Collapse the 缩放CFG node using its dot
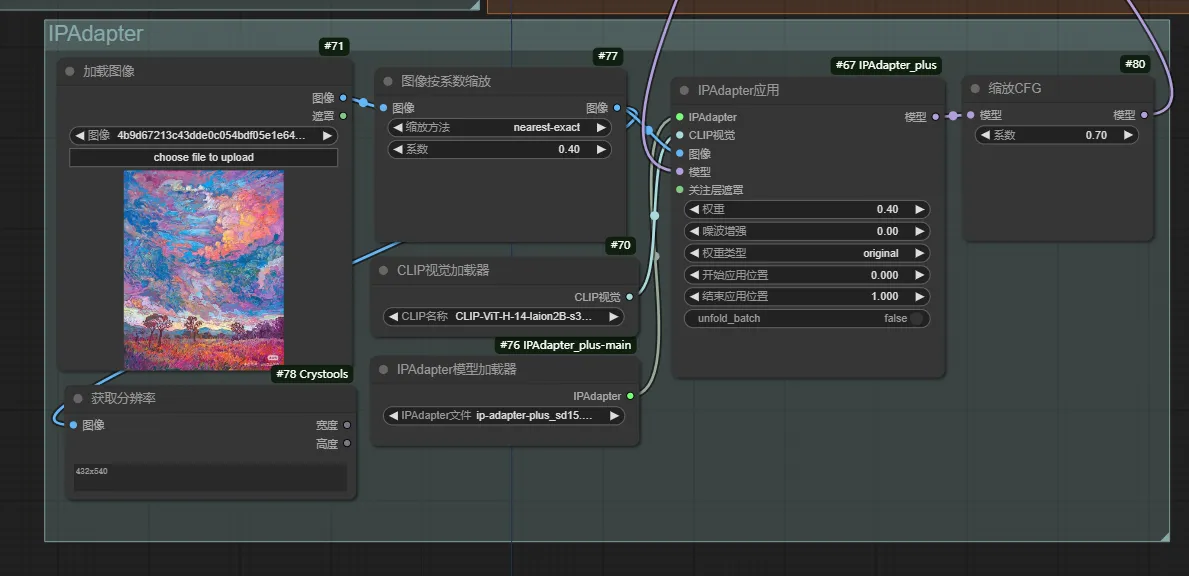Viewport: 1189px width, 576px height. pyautogui.click(x=975, y=88)
